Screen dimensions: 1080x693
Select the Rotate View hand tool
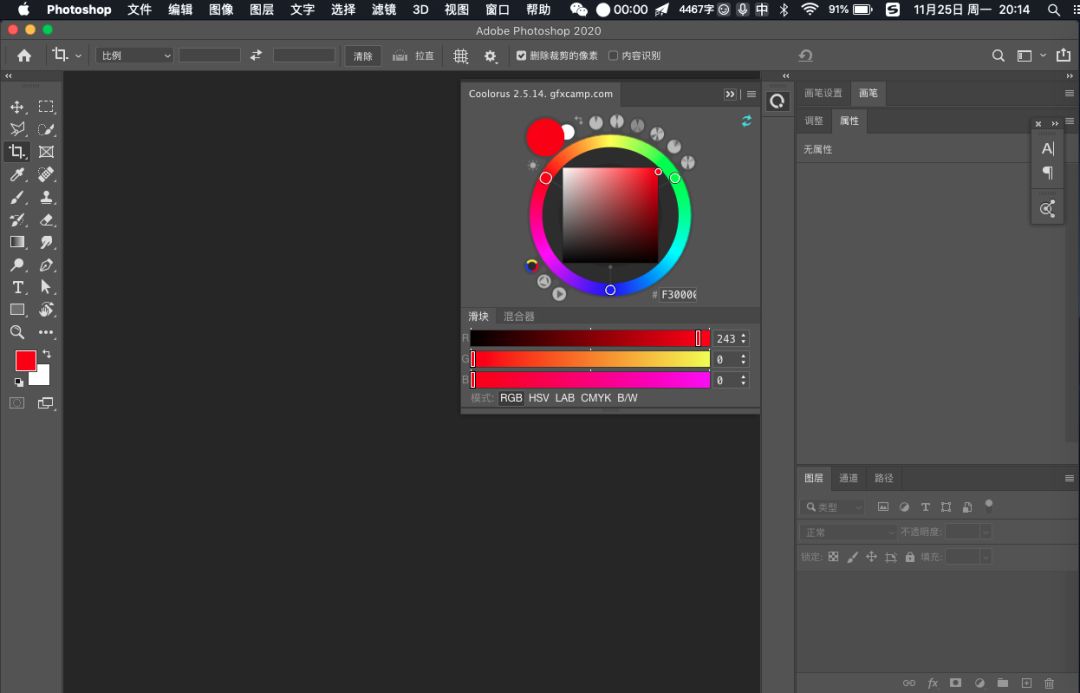point(46,309)
